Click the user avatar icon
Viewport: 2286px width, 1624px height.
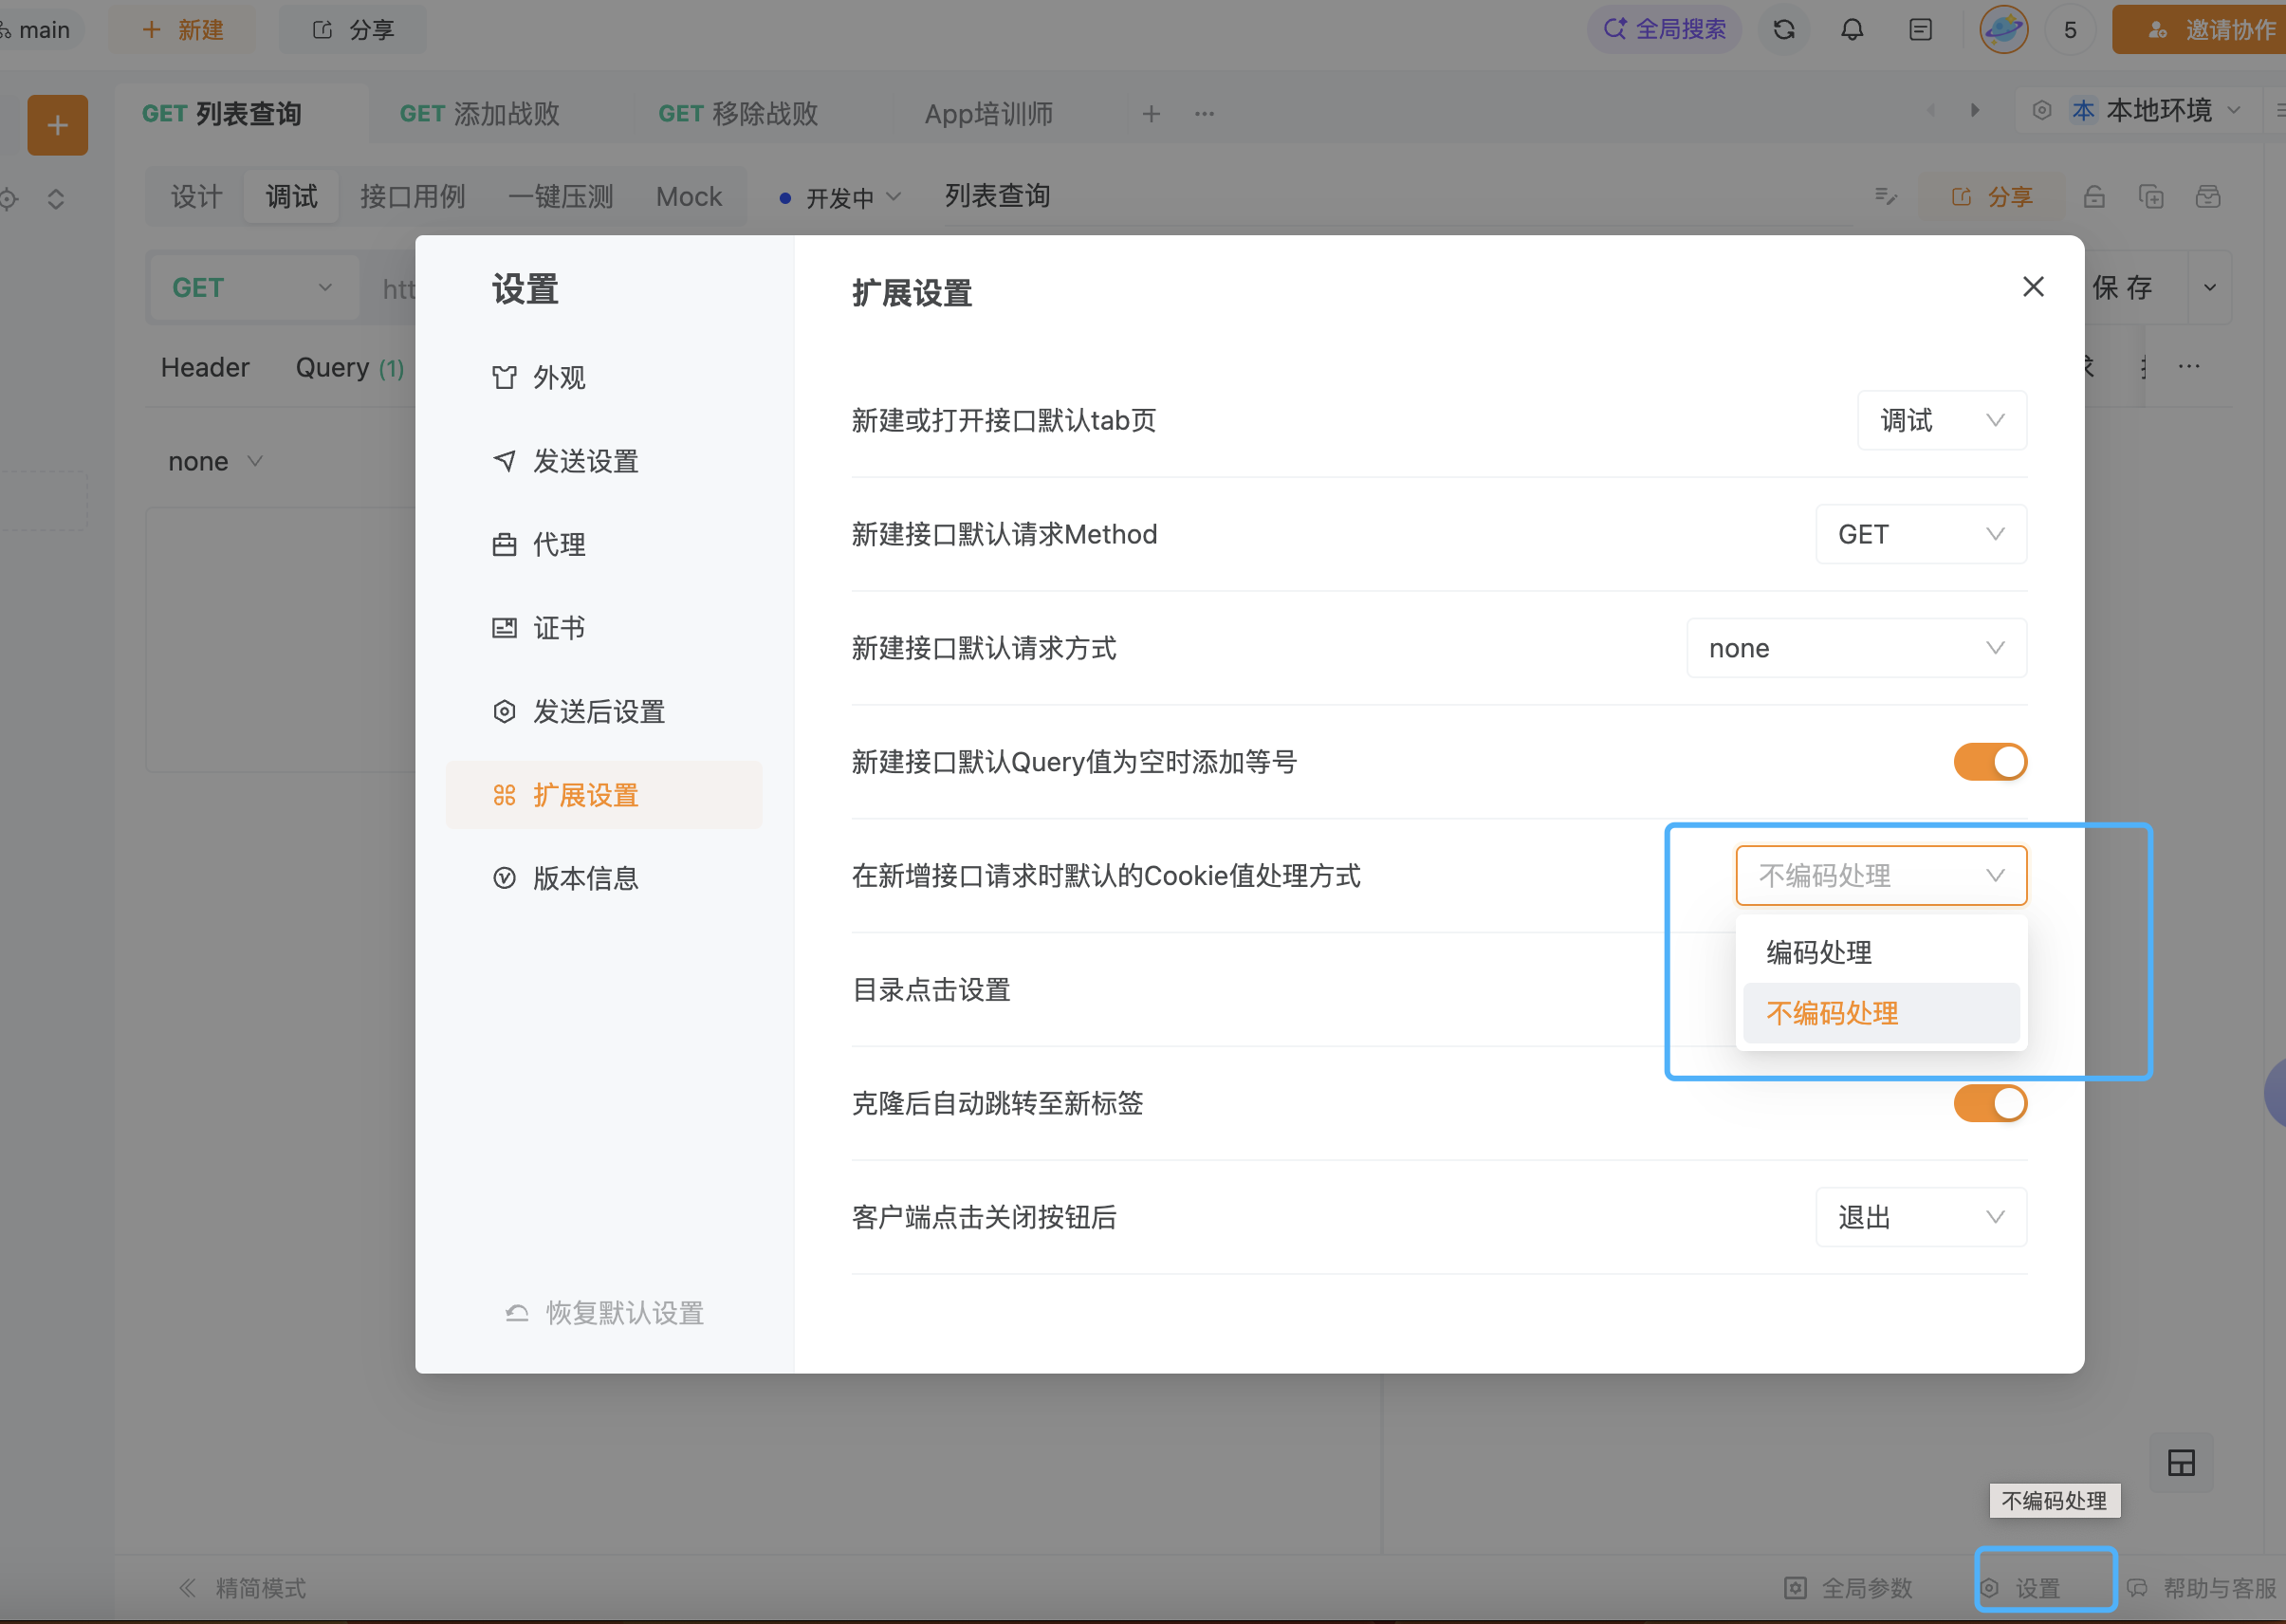point(2003,29)
